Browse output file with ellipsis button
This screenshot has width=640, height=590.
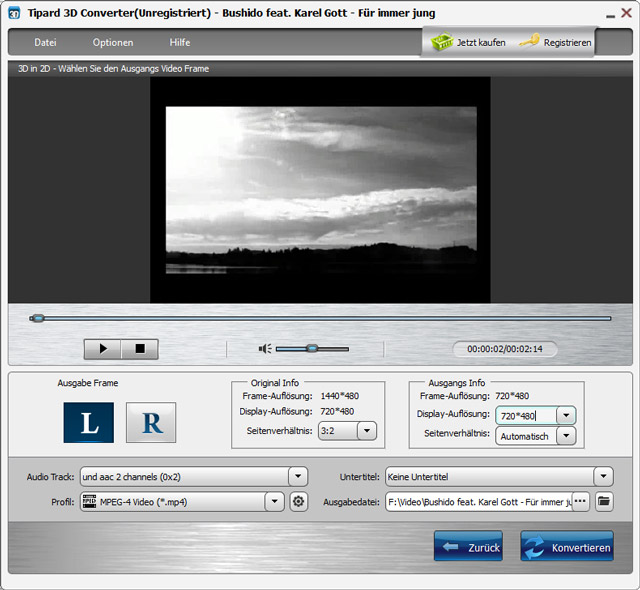tap(580, 501)
